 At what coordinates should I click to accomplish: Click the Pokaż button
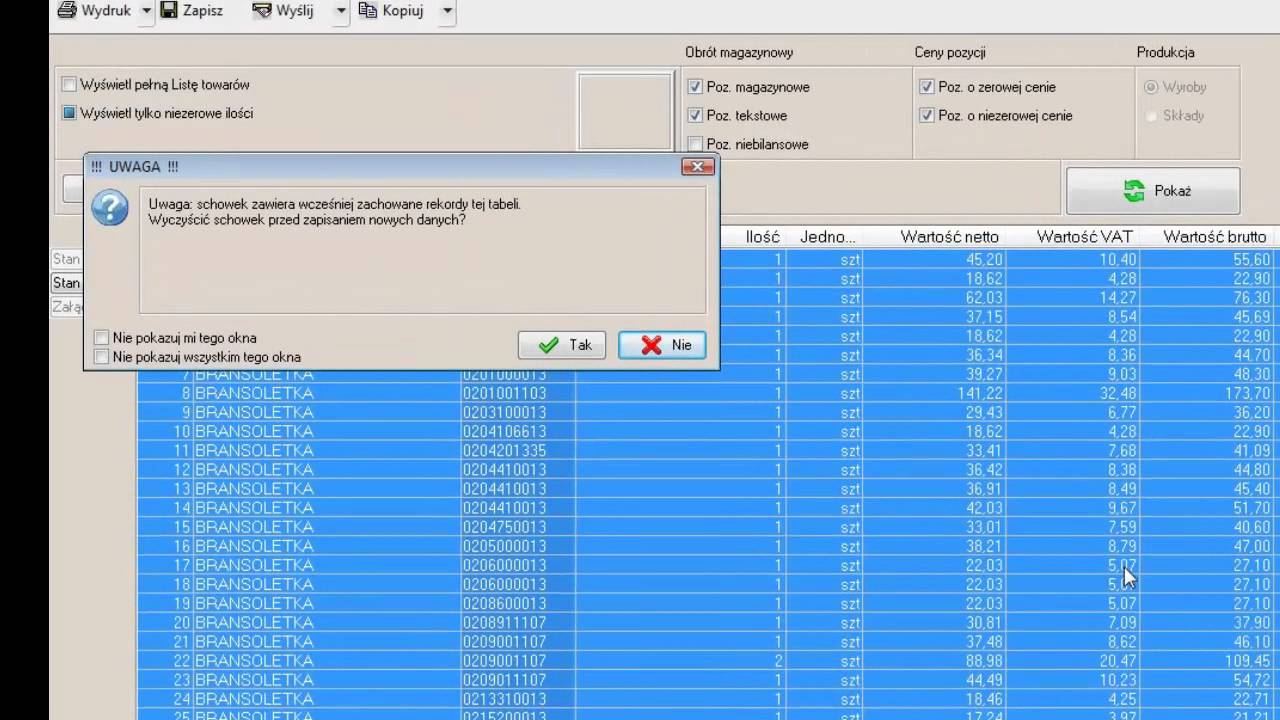click(1153, 191)
